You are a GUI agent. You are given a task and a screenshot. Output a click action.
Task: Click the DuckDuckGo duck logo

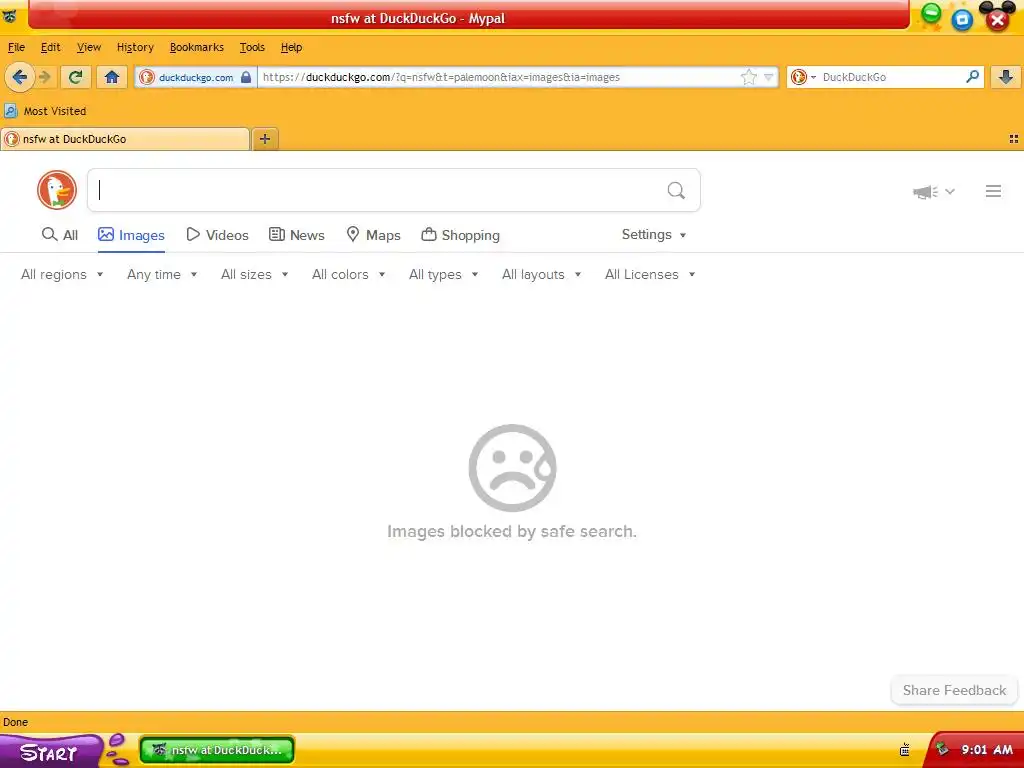pyautogui.click(x=57, y=190)
